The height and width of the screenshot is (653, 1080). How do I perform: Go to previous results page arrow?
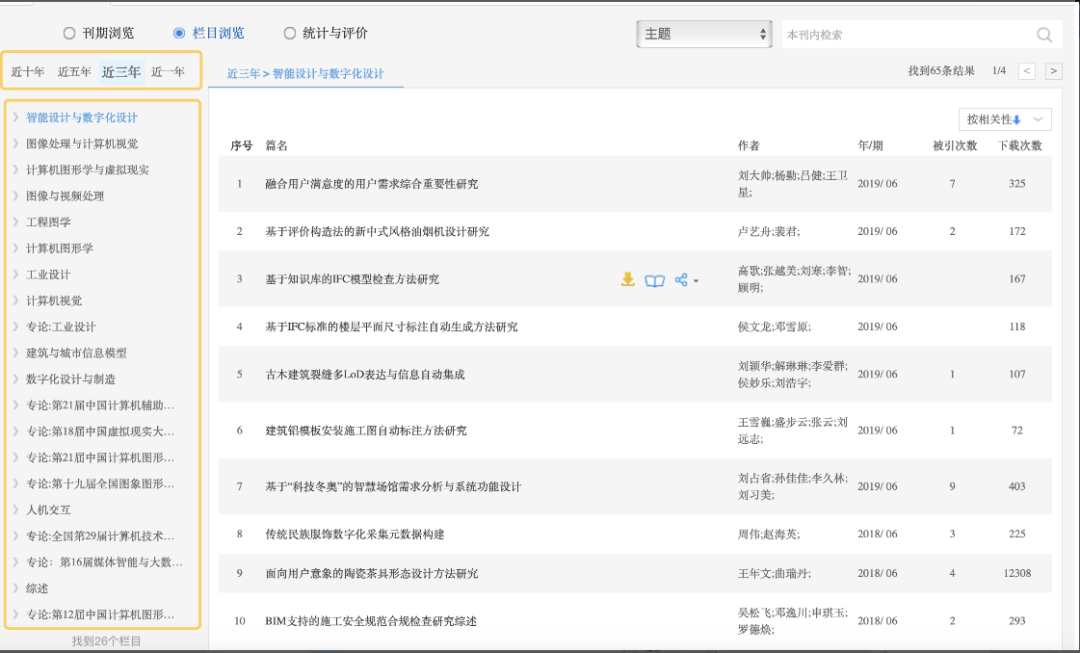point(1026,71)
